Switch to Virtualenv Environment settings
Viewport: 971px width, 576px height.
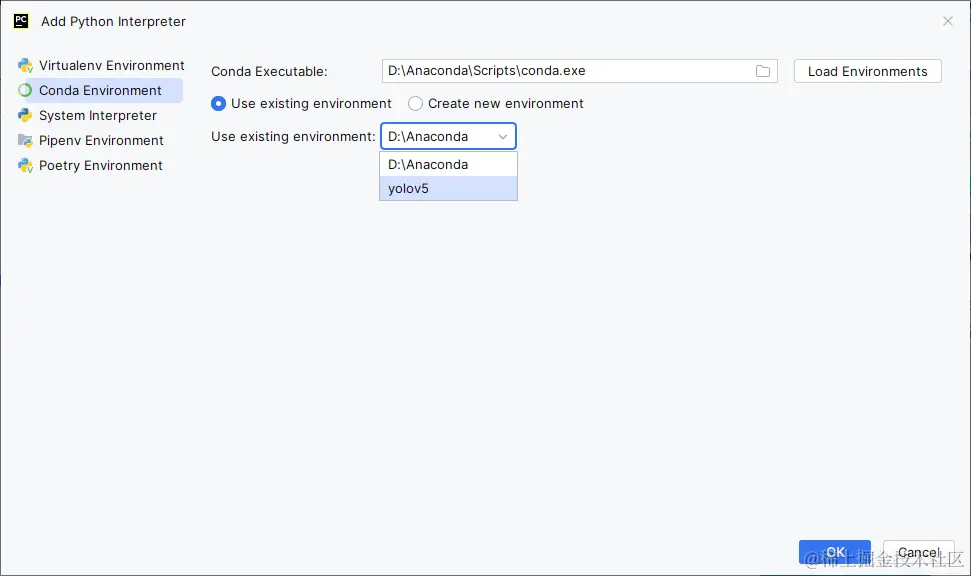pyautogui.click(x=111, y=66)
